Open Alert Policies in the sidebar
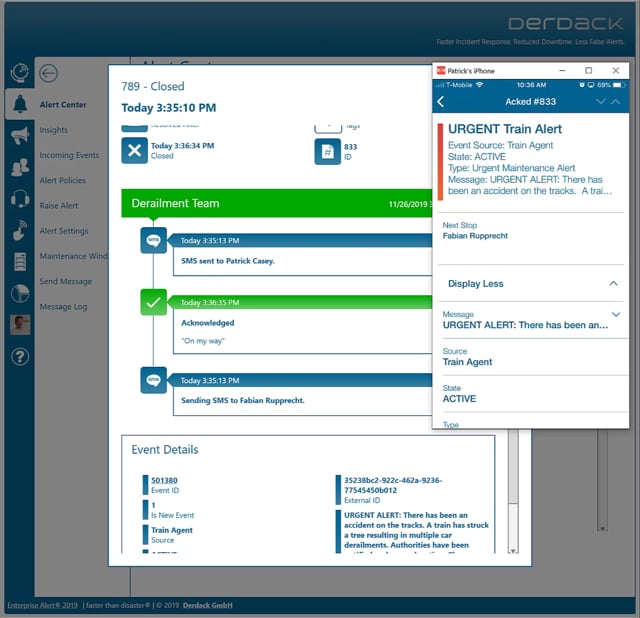 click(63, 180)
